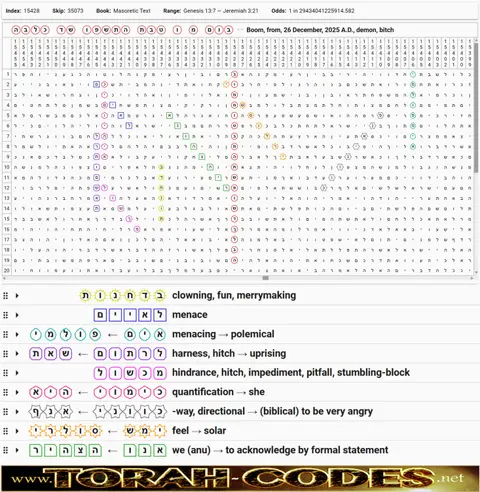This screenshot has height=492, width=480.
Task: Click row number 20 in the matrix
Action: (x=7, y=270)
